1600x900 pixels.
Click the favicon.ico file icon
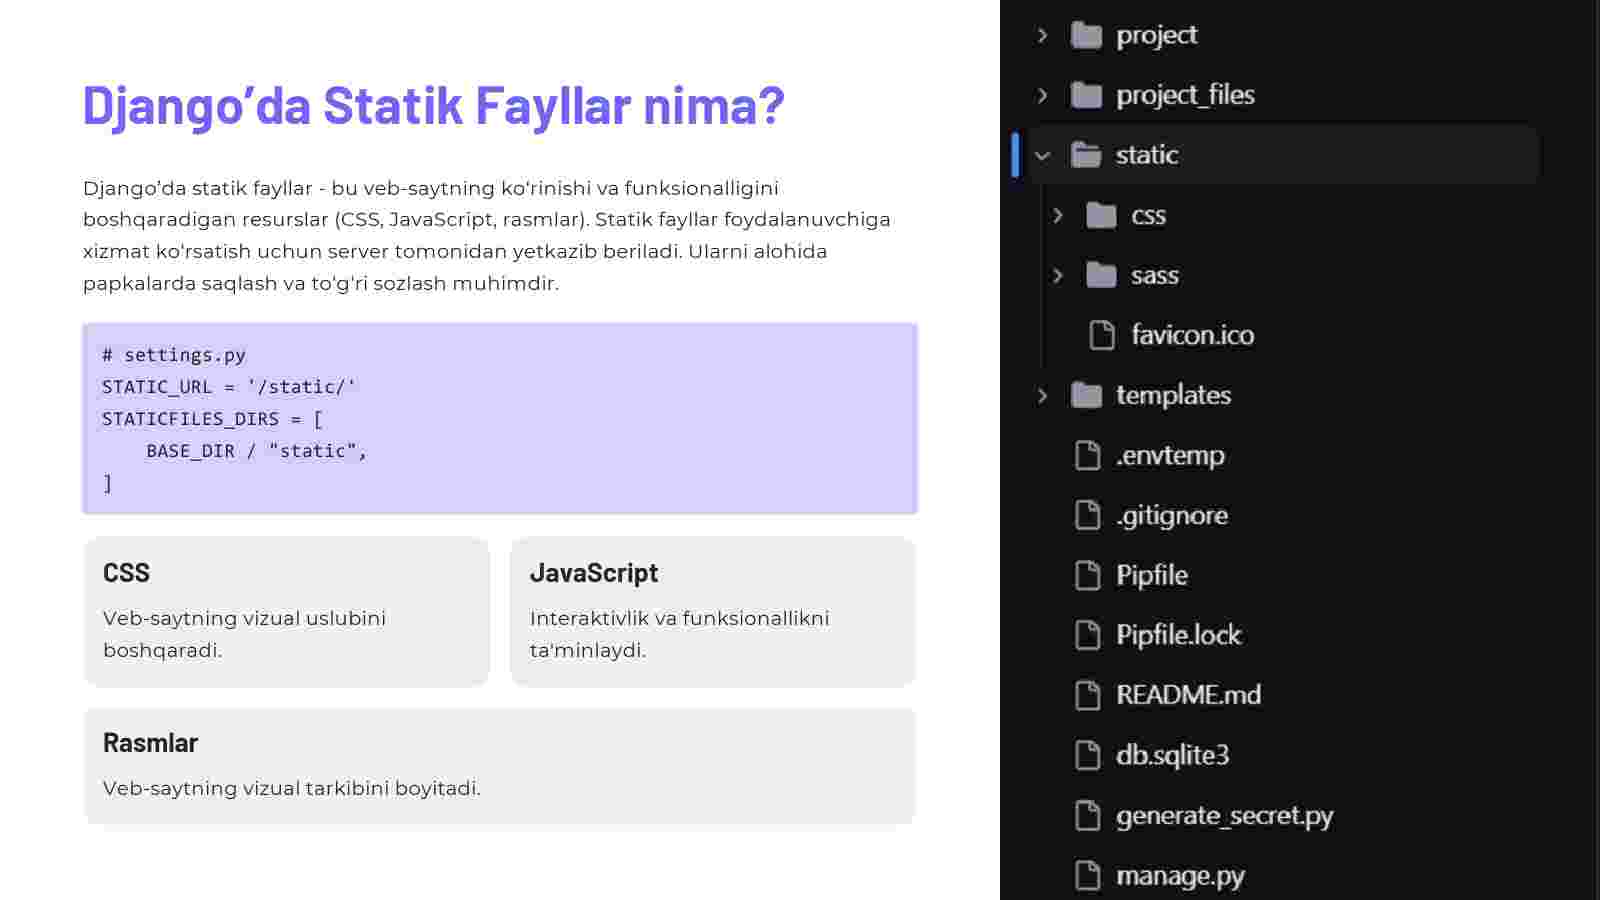[1101, 335]
